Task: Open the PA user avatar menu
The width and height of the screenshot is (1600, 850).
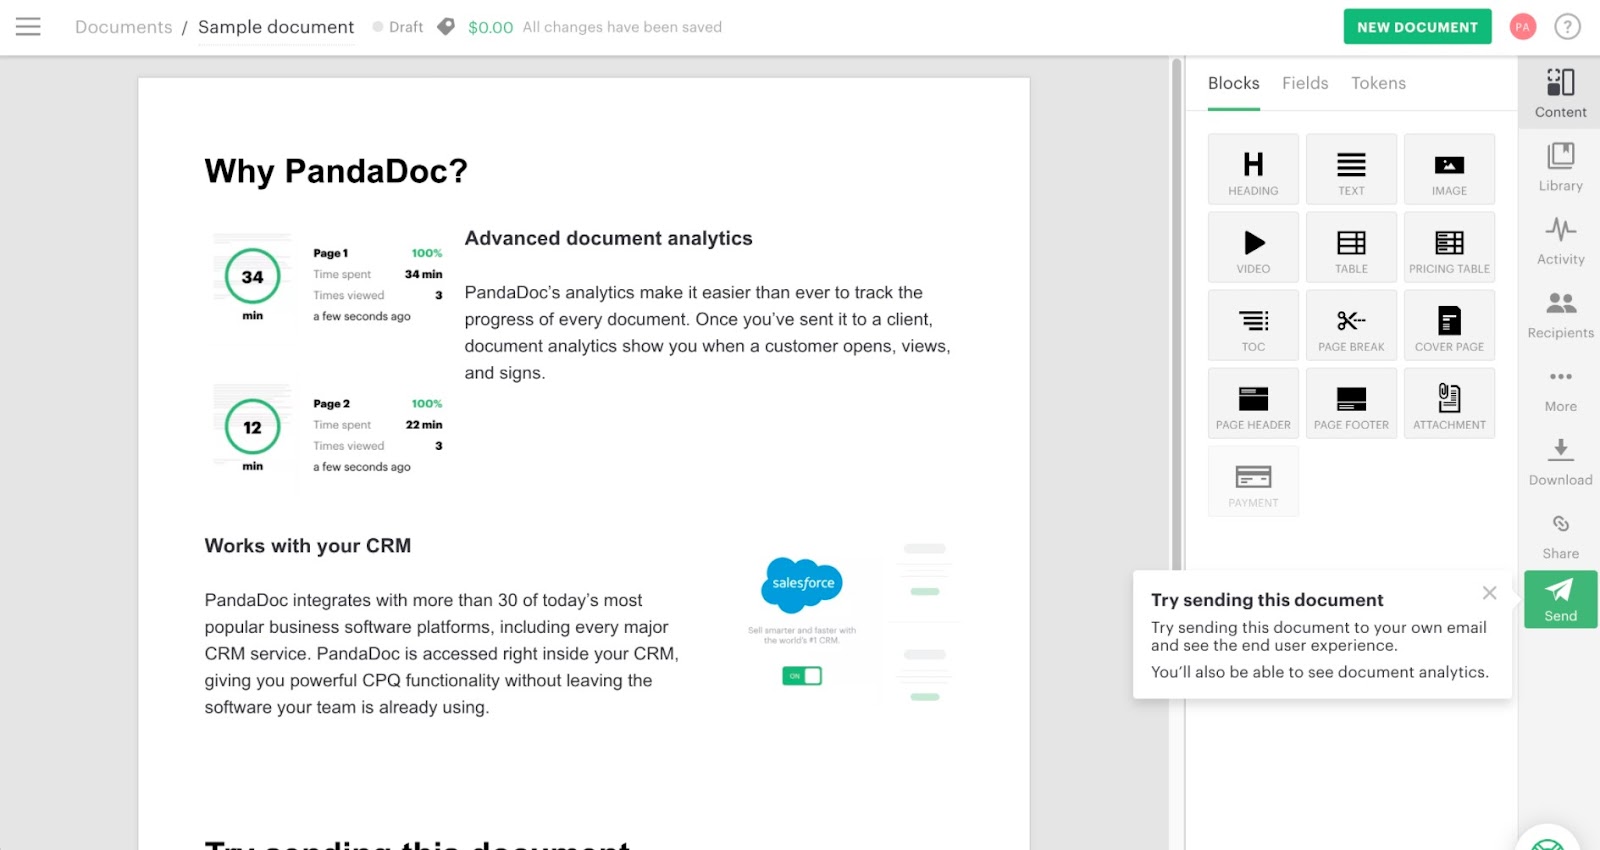Action: [1523, 27]
